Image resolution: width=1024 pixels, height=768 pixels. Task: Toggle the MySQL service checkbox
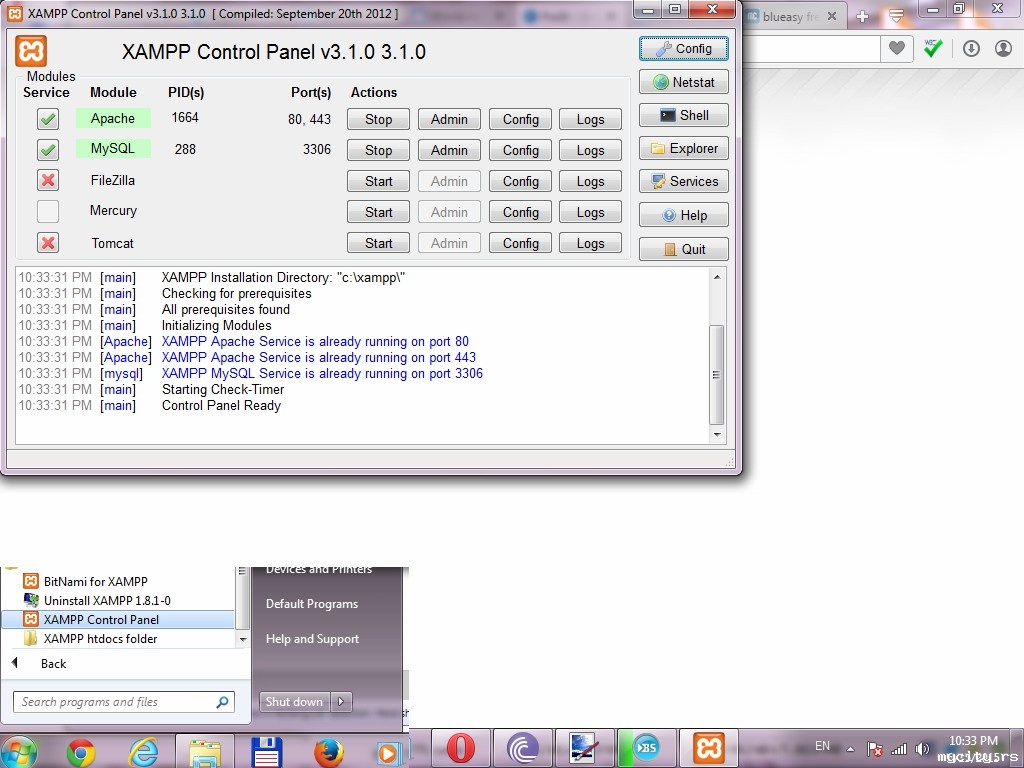pos(48,150)
